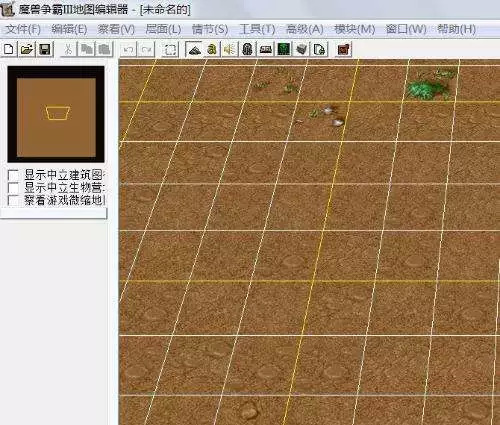500x425 pixels.
Task: Open the Campaign Editor
Action: 266,50
